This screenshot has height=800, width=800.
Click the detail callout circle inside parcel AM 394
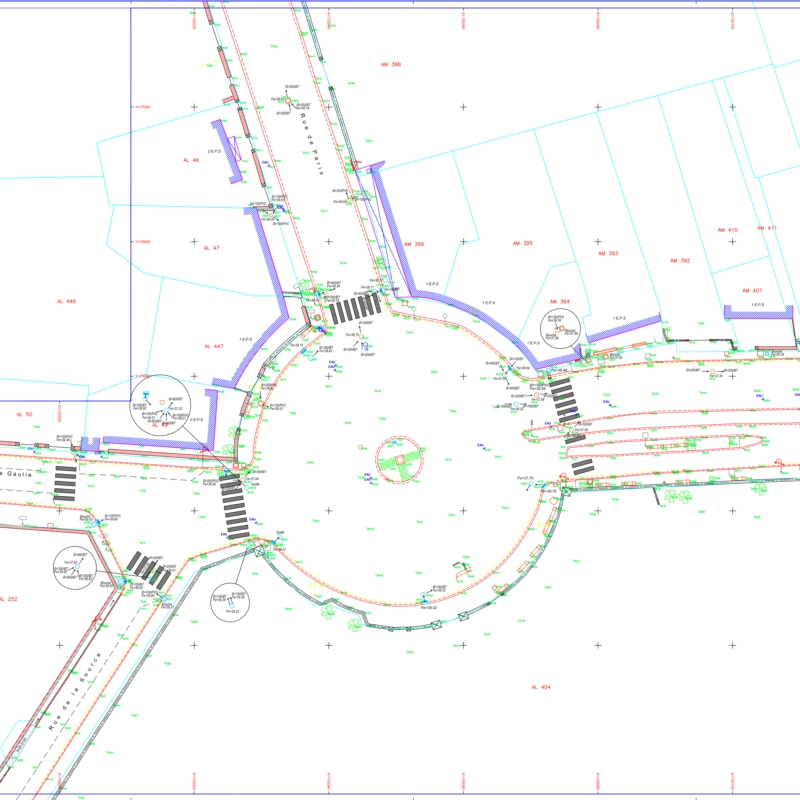tap(558, 329)
